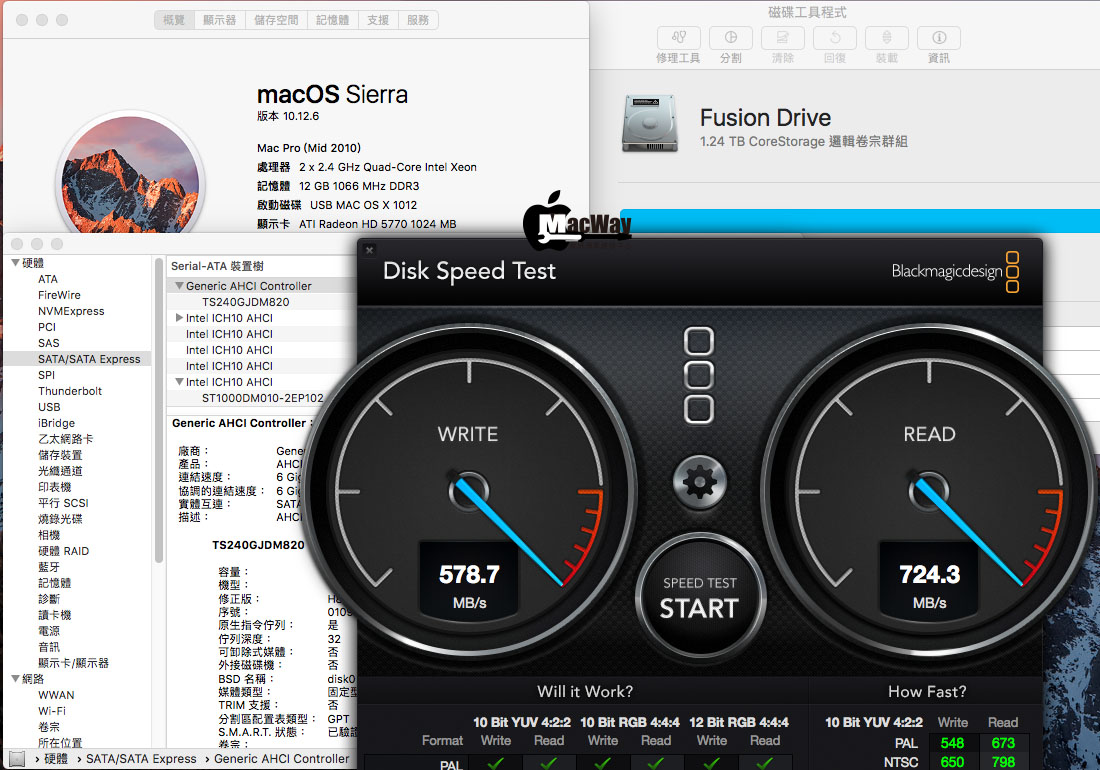Select Thunderbolt in the sidebar

70,391
